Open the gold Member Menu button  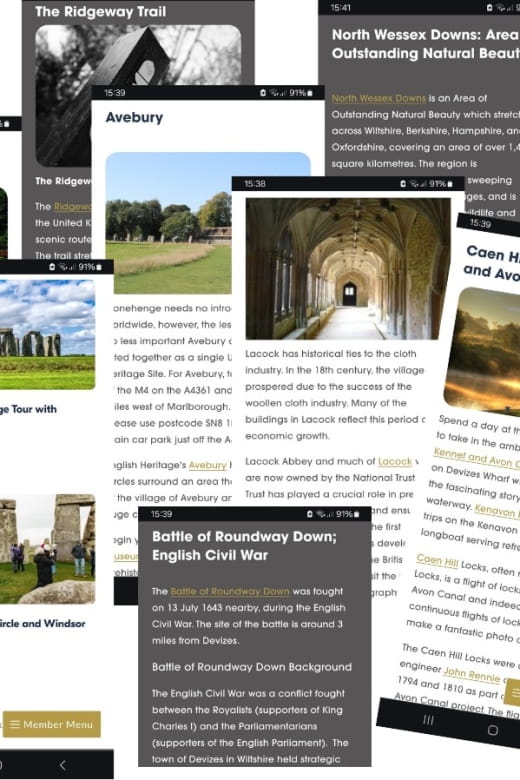click(x=51, y=724)
